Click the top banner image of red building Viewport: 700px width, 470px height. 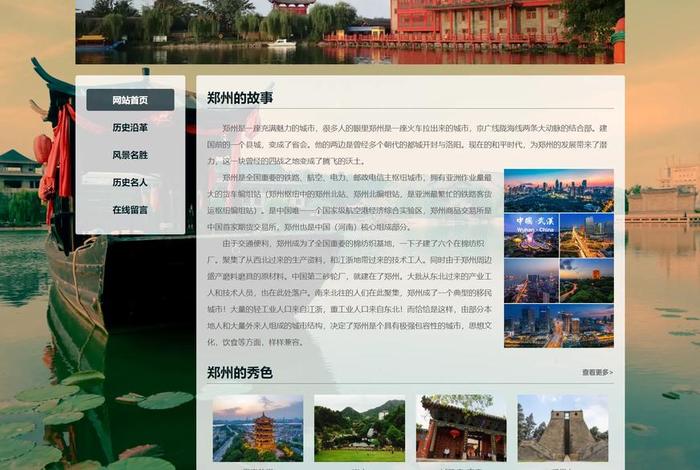pos(350,32)
